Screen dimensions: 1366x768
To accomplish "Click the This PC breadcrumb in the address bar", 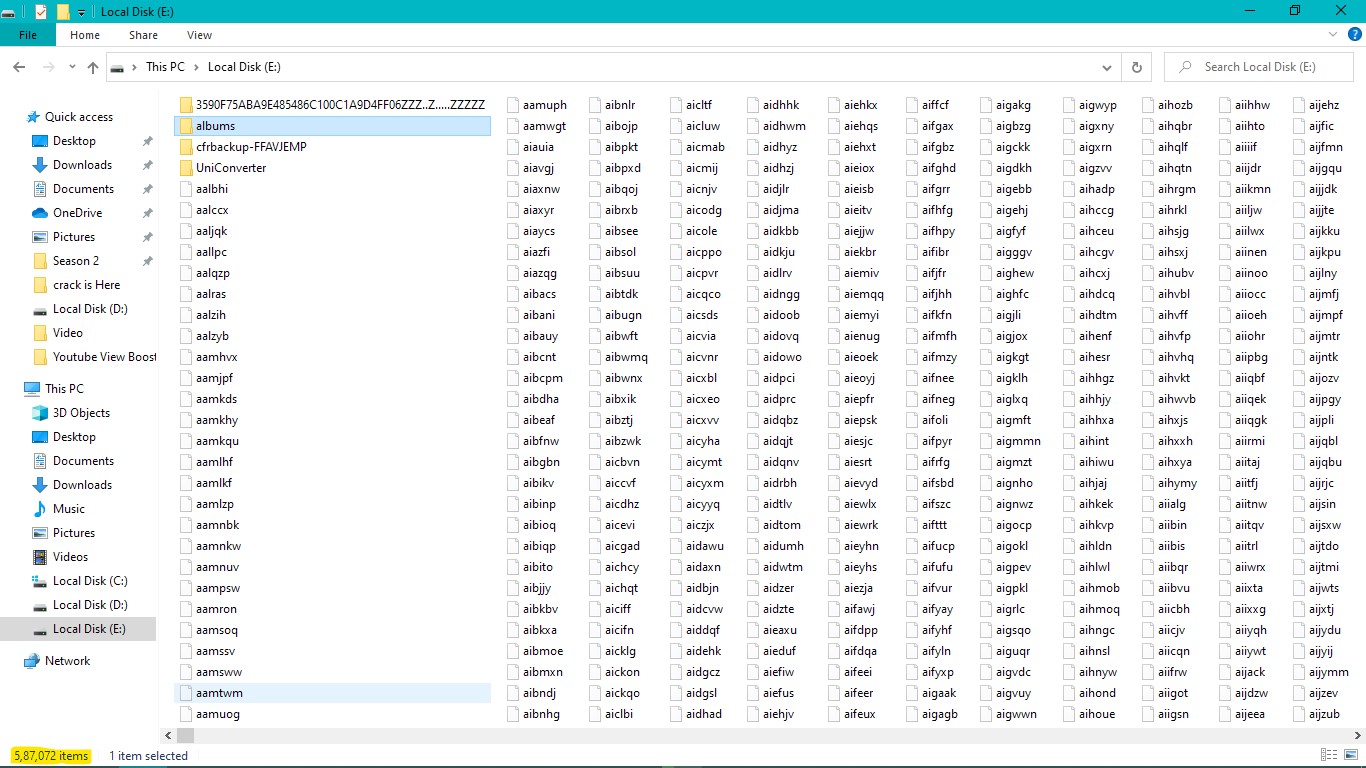I will [x=165, y=67].
